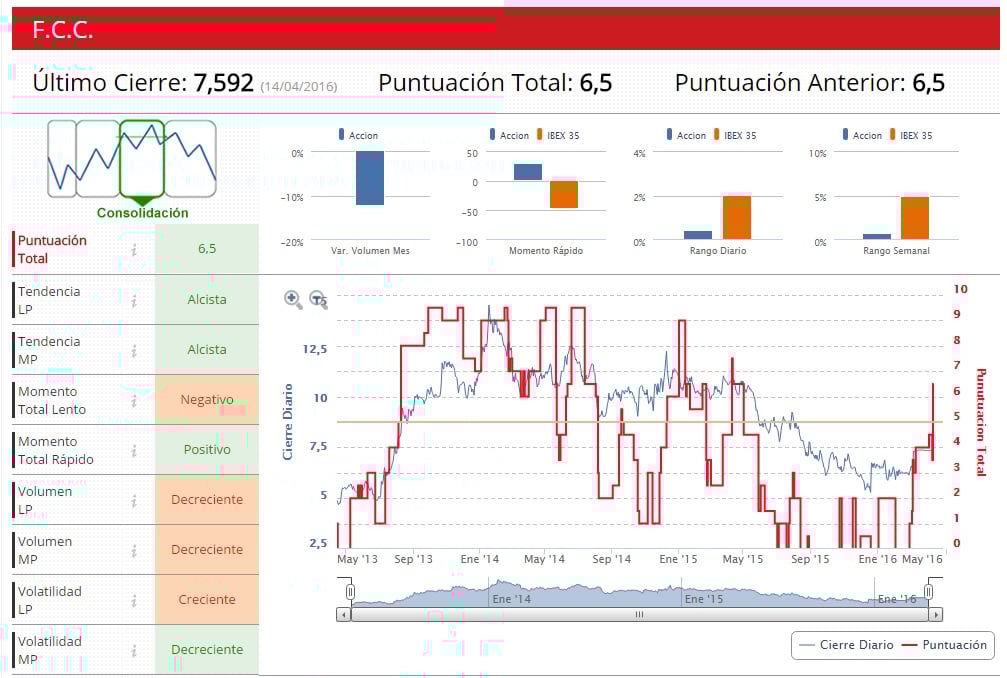
Task: Open info icon for Momento Total Lento
Action: [x=134, y=401]
